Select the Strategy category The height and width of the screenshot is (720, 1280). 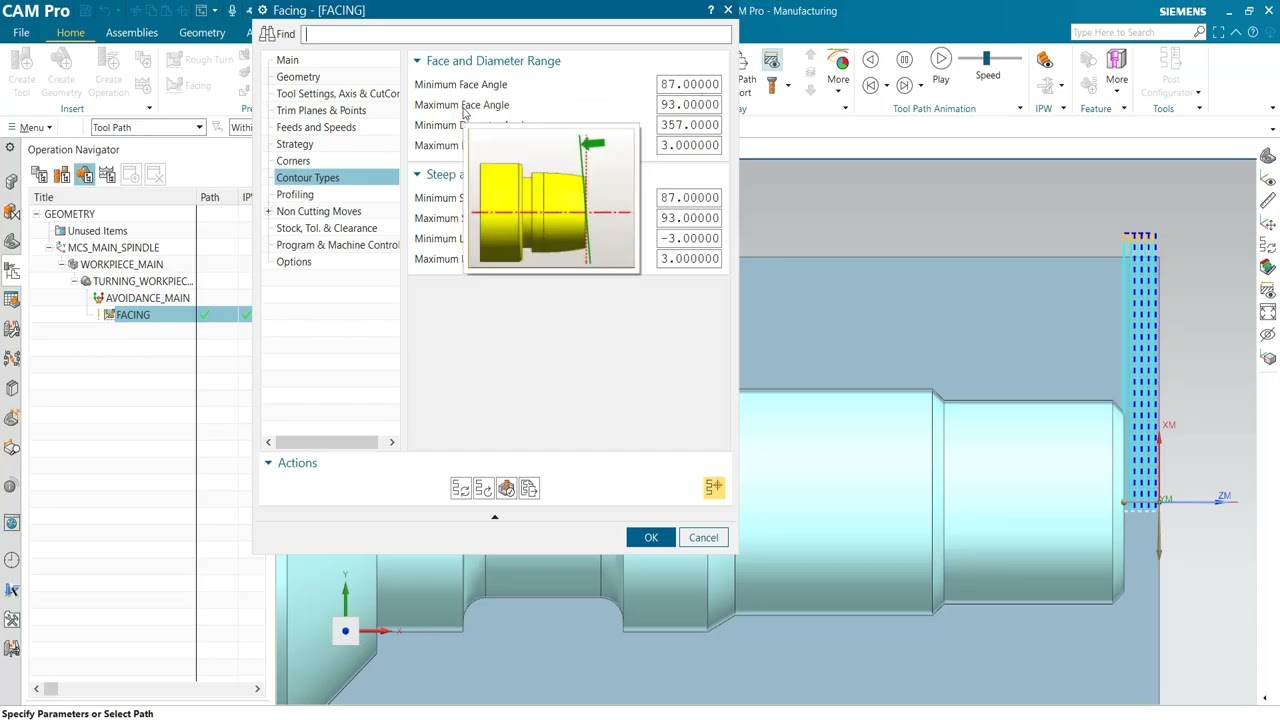tap(295, 144)
